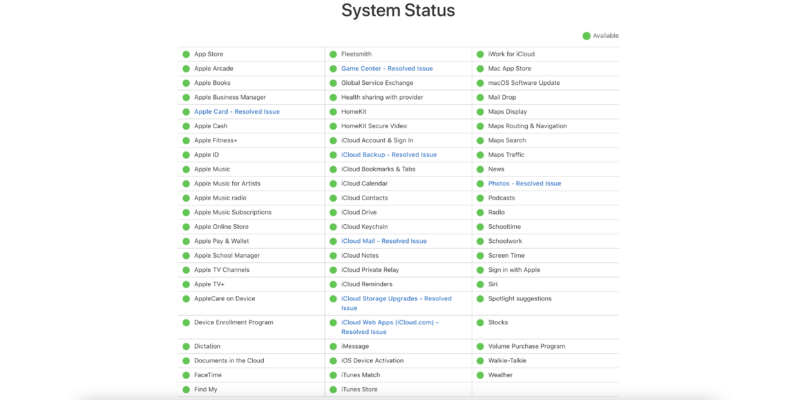Click the green dot next to Fleetsmith

click(x=333, y=54)
